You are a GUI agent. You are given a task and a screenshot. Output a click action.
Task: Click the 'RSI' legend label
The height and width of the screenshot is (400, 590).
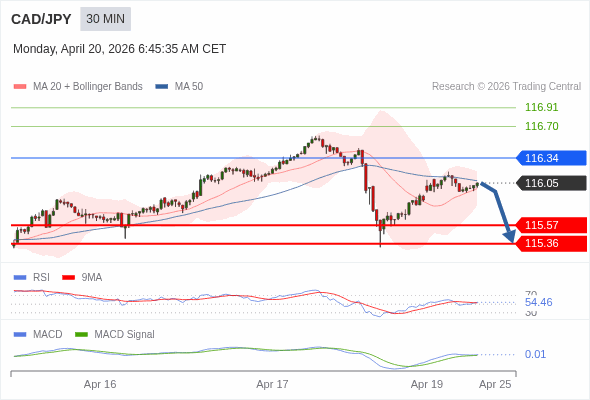[x=41, y=278]
